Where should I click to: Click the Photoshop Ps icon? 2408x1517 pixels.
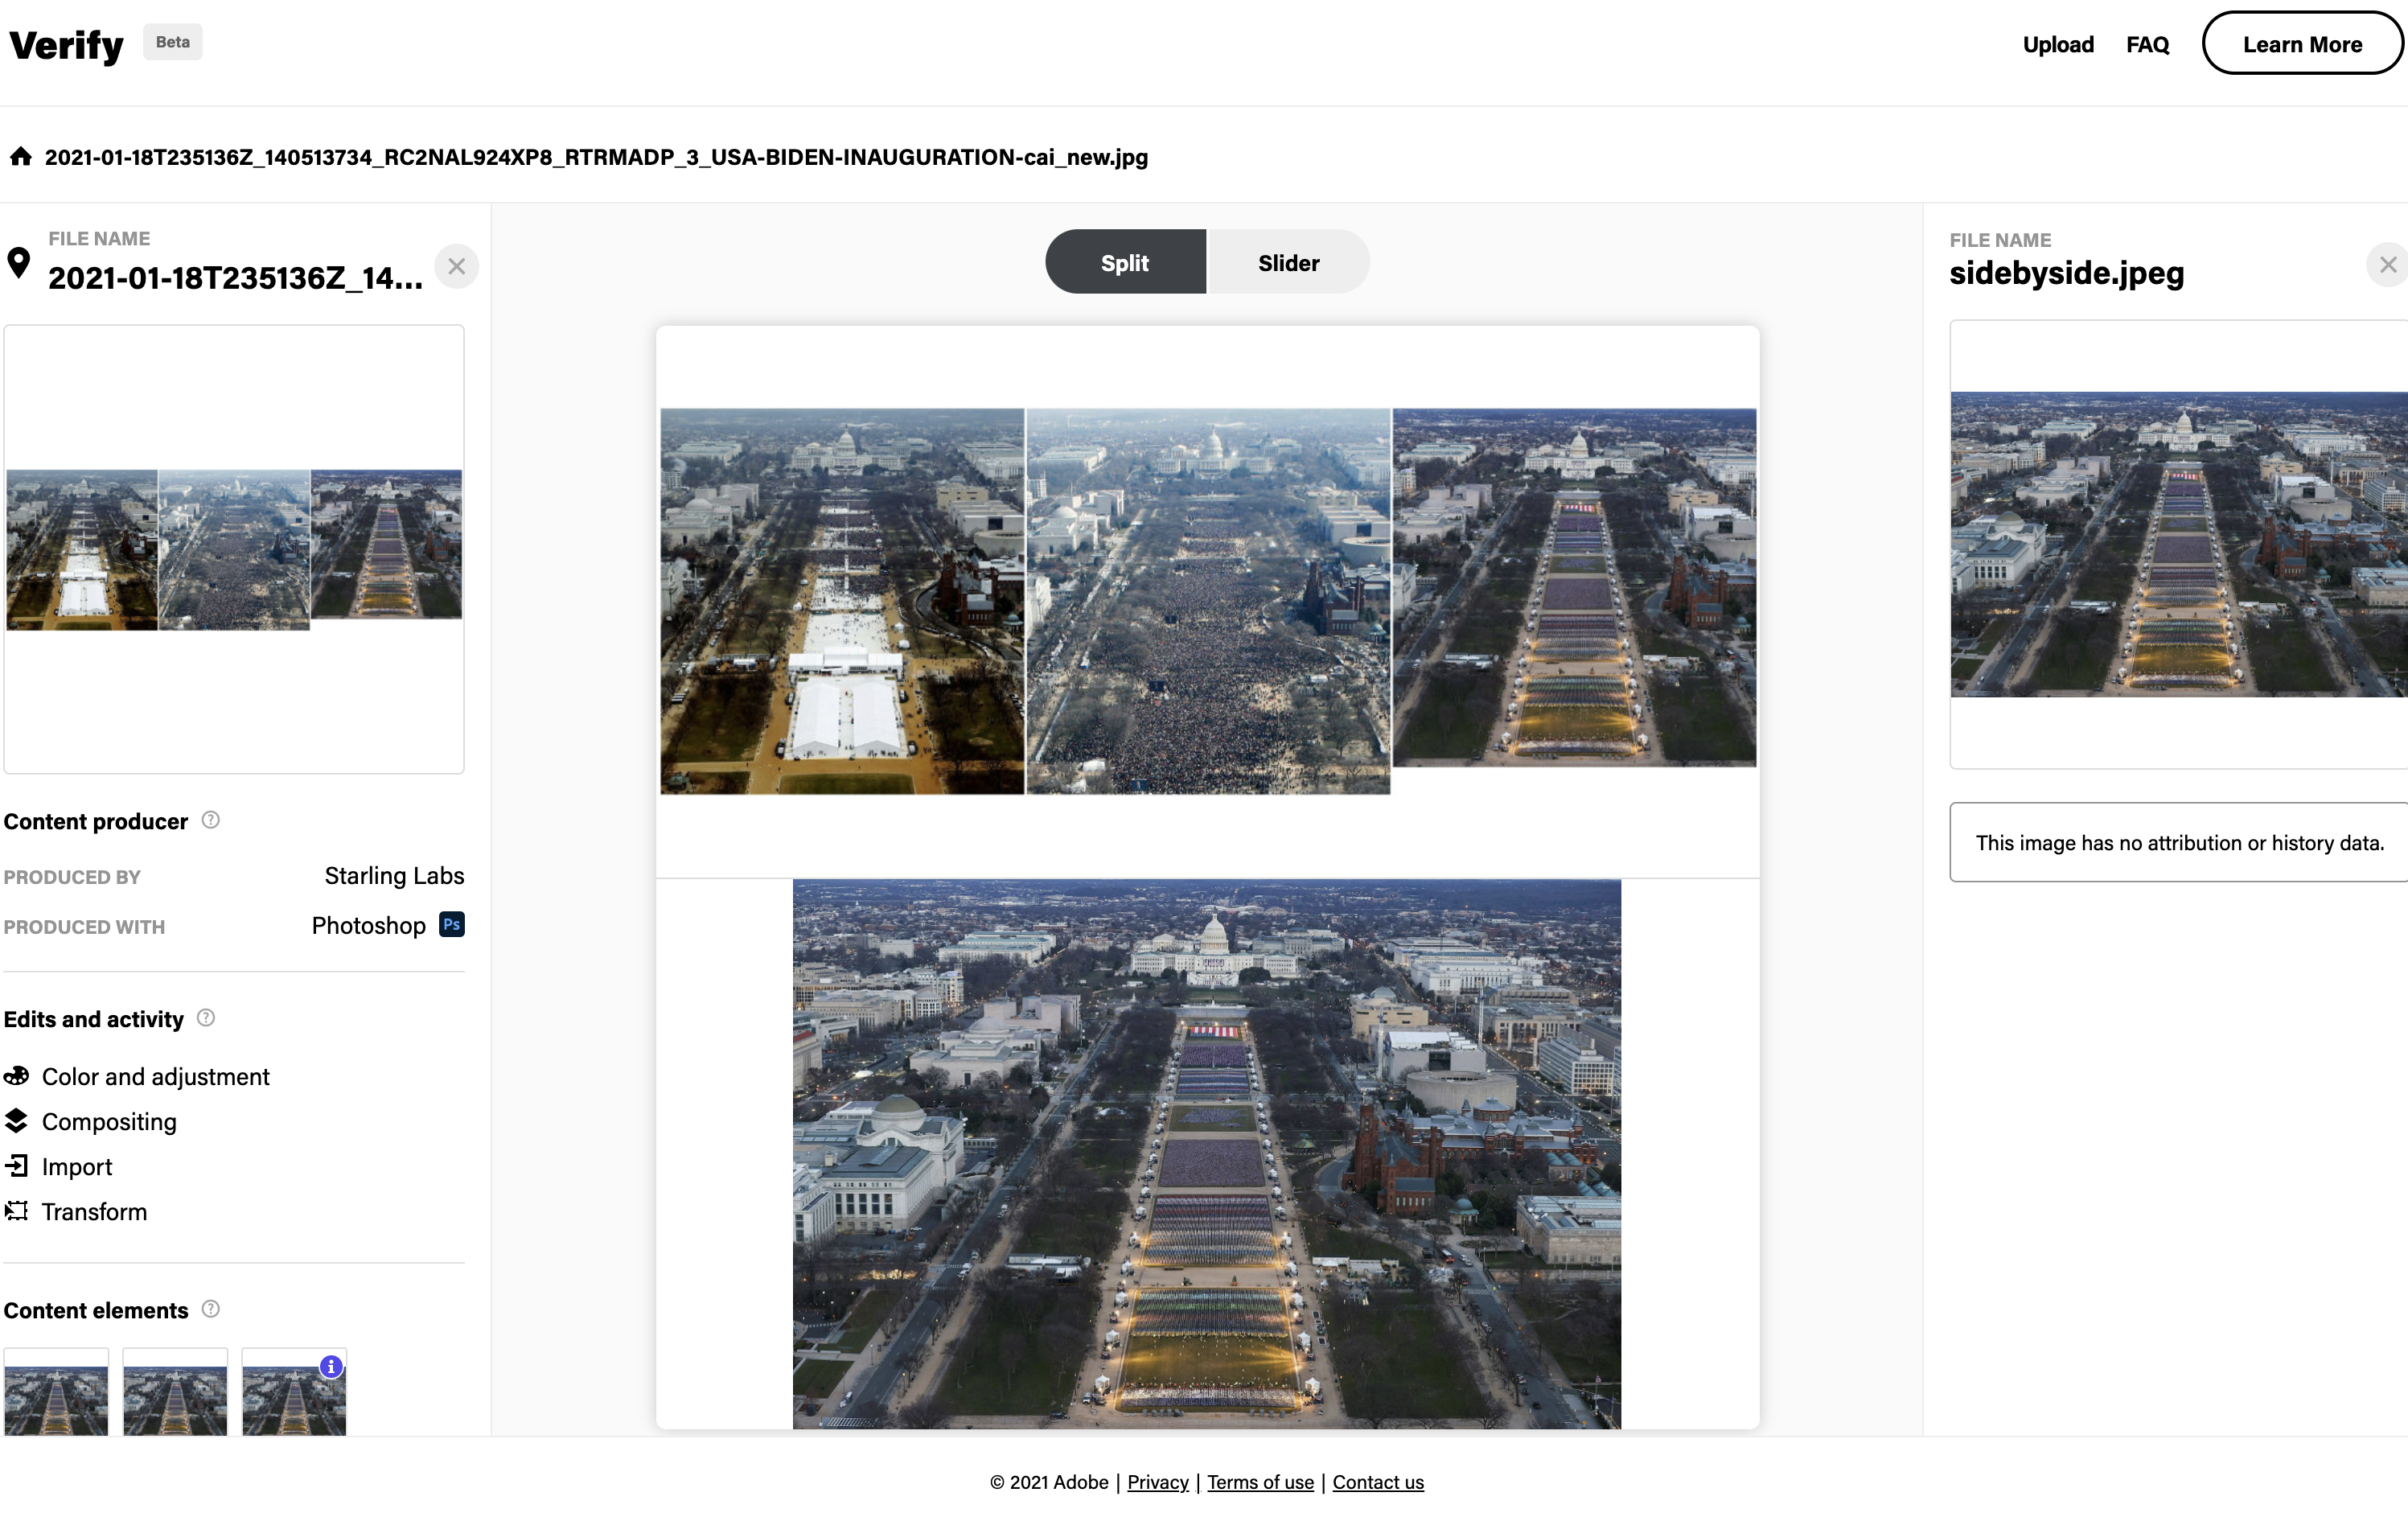click(x=452, y=925)
